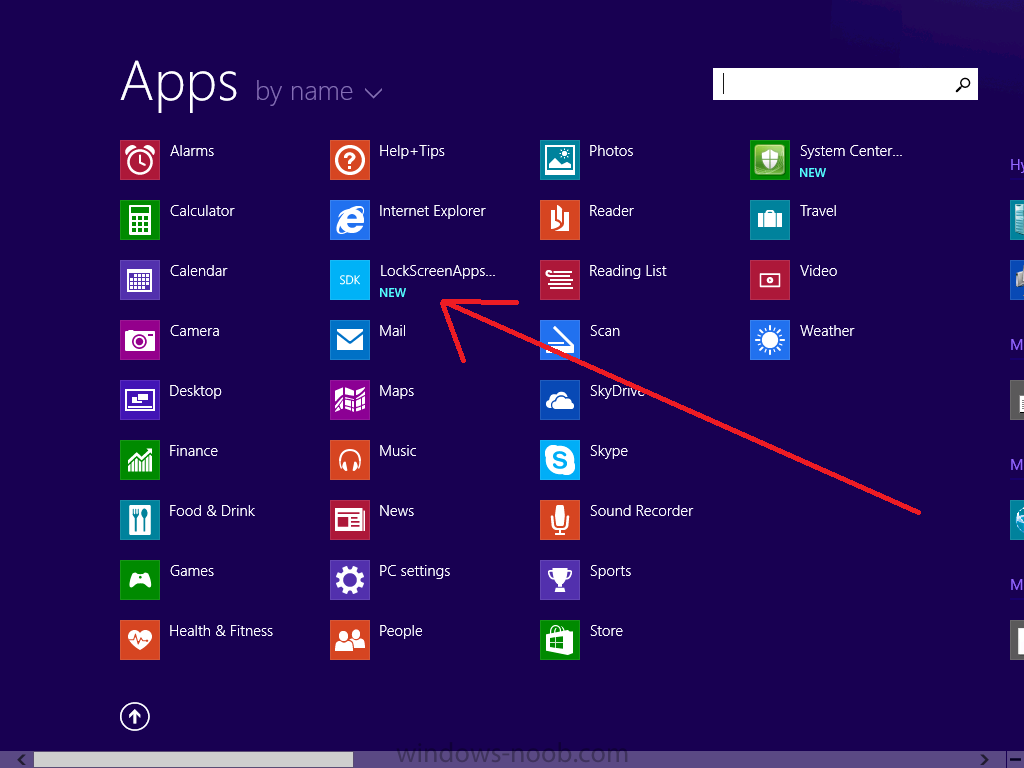Open the Video app icon
The height and width of the screenshot is (768, 1024).
[x=771, y=280]
